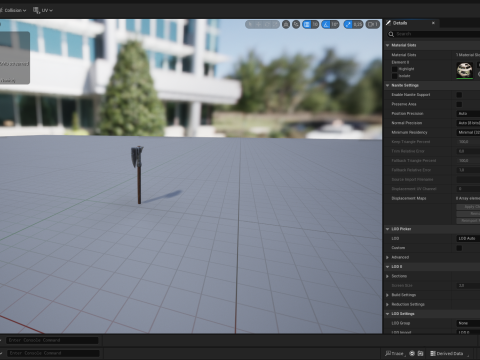Check the Custom LOD checkbox
The width and height of the screenshot is (480, 360).
459,248
